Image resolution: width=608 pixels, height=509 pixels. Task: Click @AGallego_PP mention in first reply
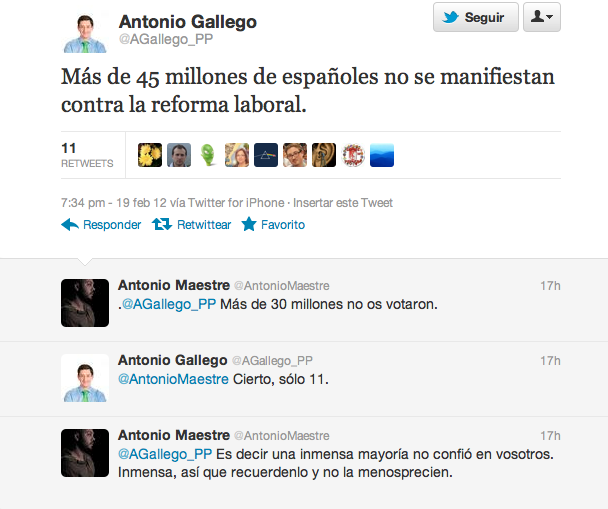click(x=169, y=304)
